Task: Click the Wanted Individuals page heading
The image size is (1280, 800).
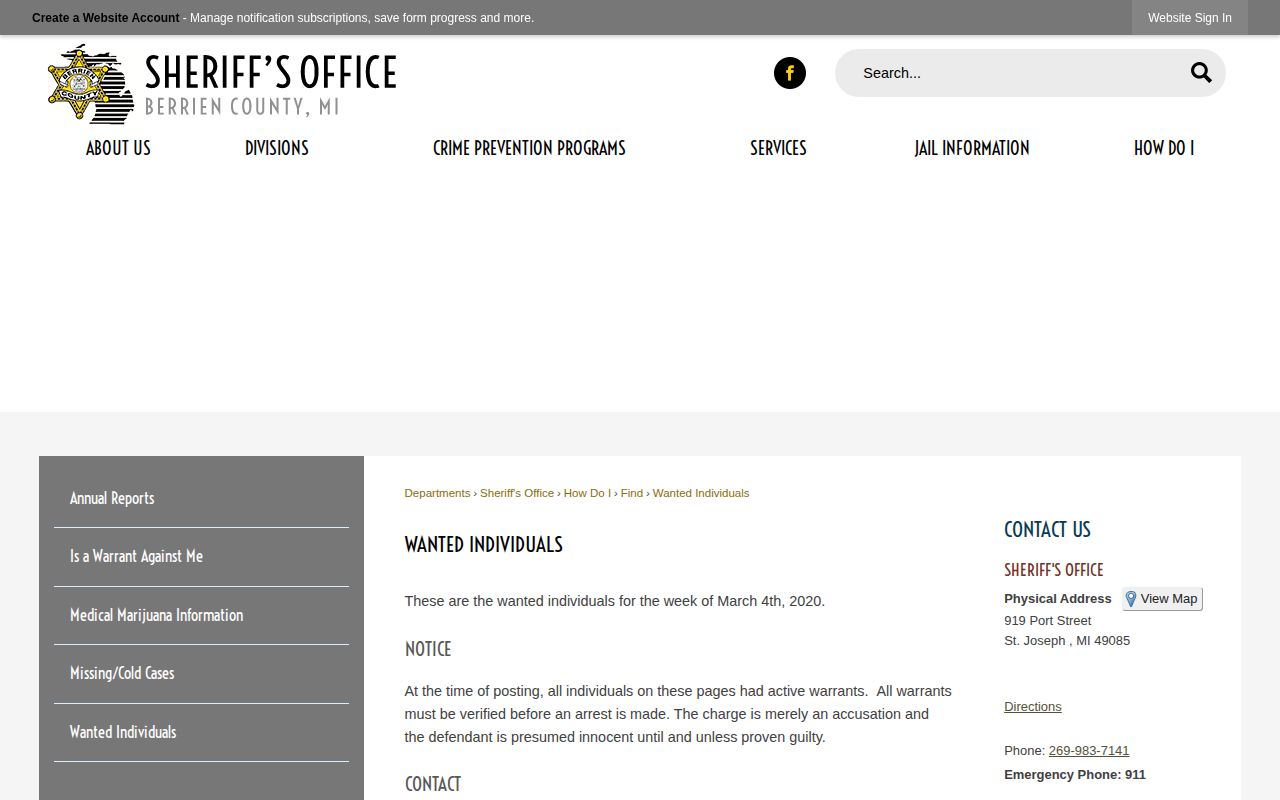Action: tap(484, 545)
